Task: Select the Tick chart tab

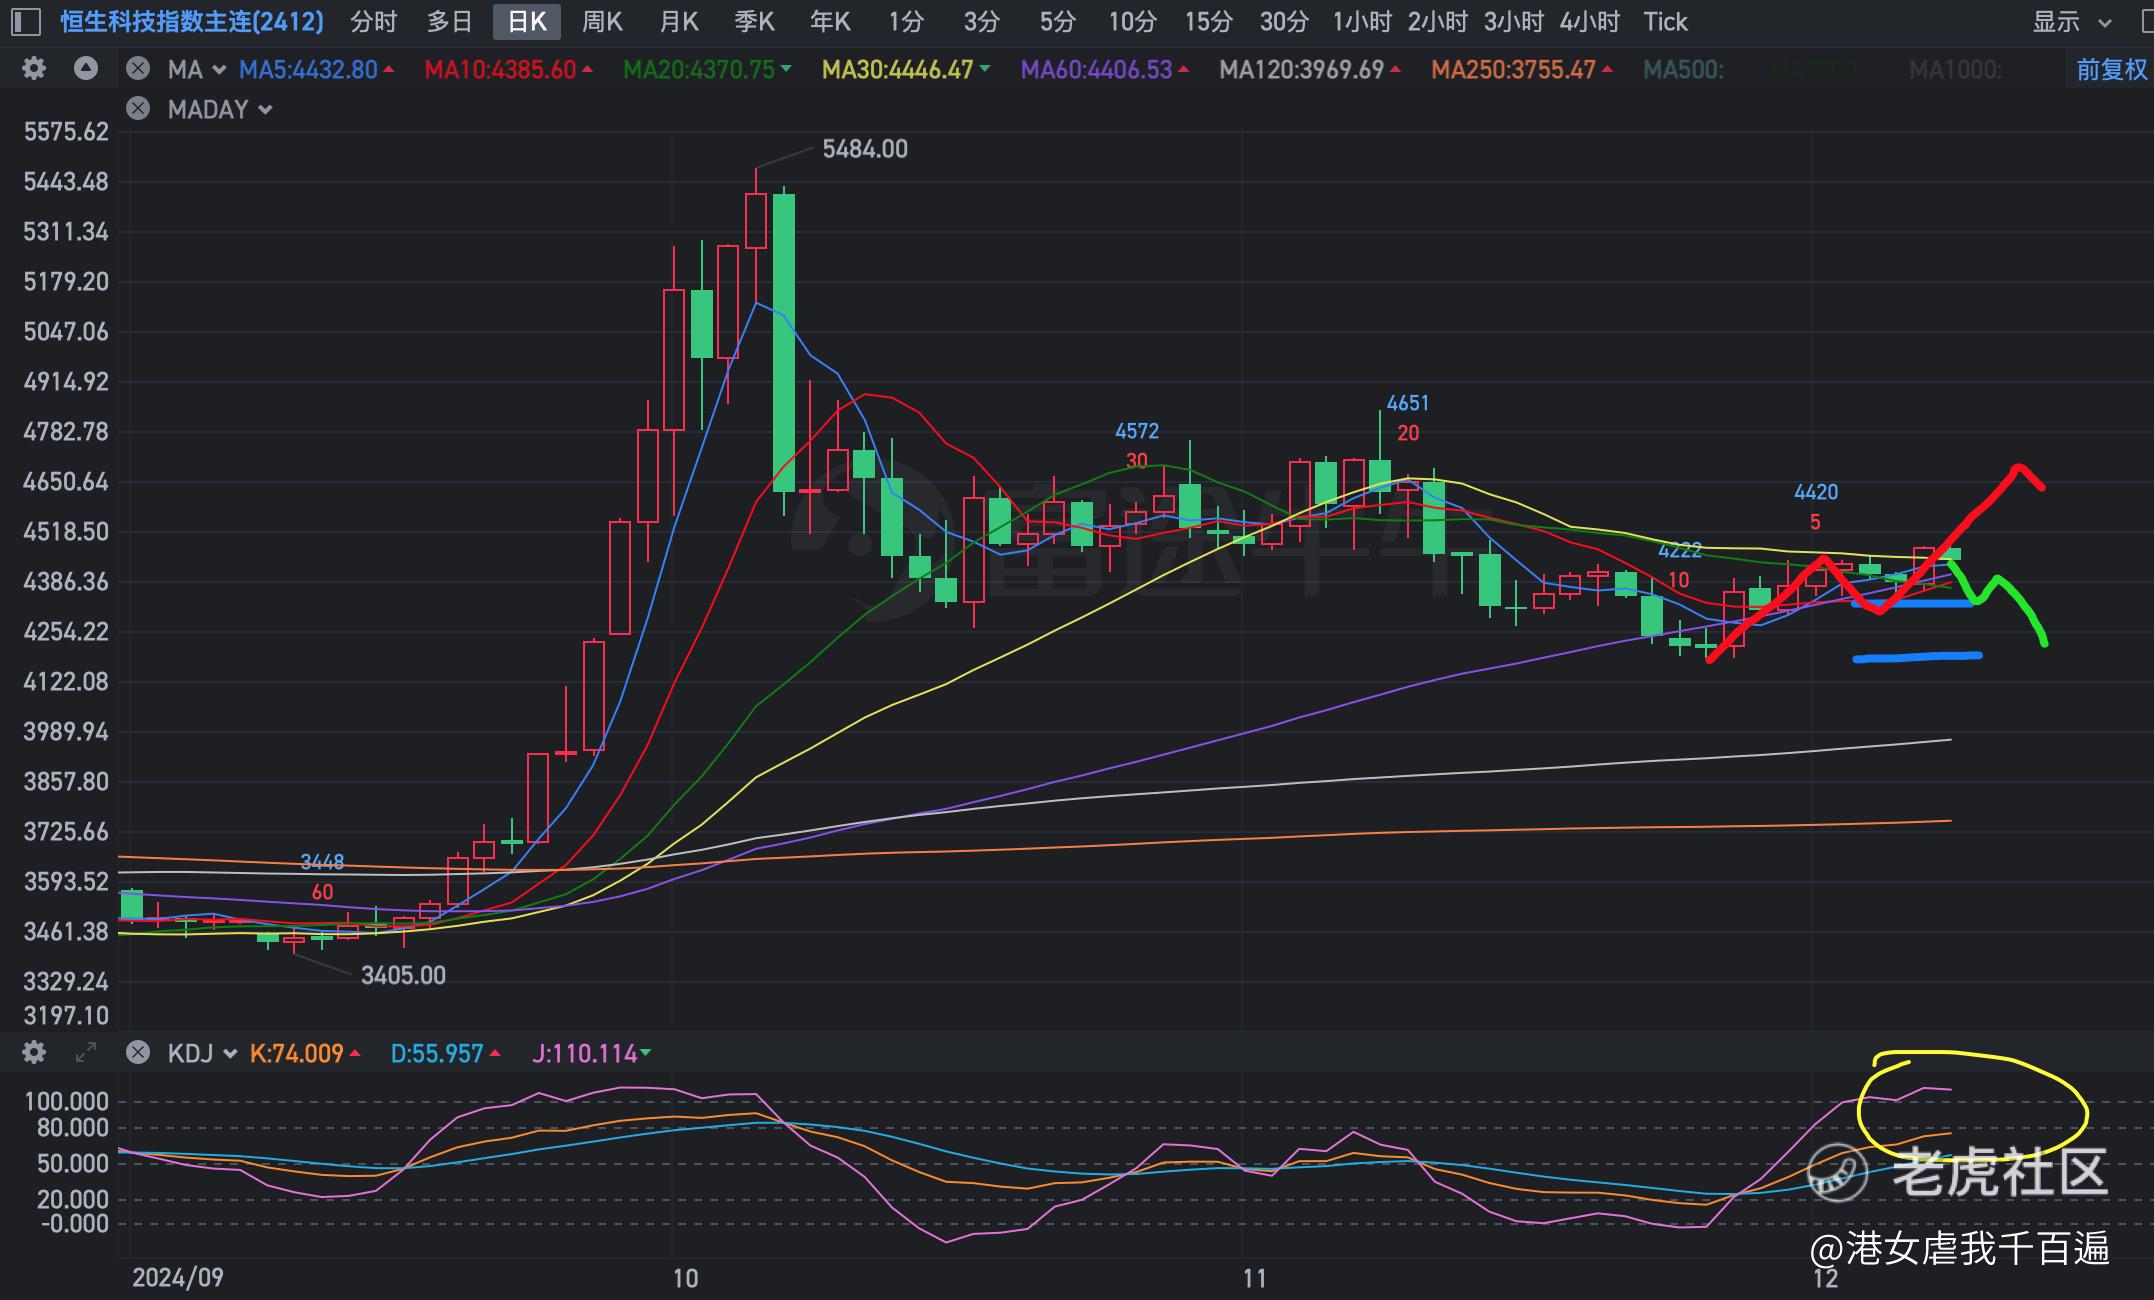Action: (x=1665, y=21)
